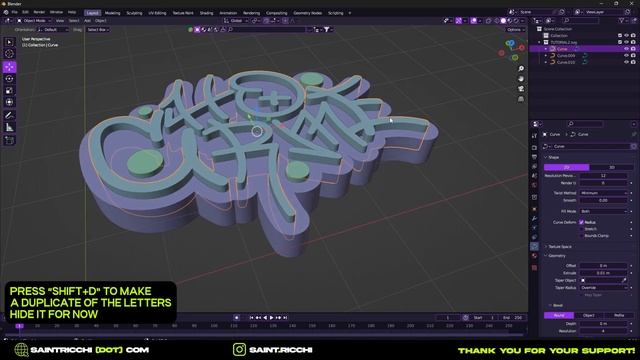
Task: Hide Curve object with eye icon
Action: point(627,49)
